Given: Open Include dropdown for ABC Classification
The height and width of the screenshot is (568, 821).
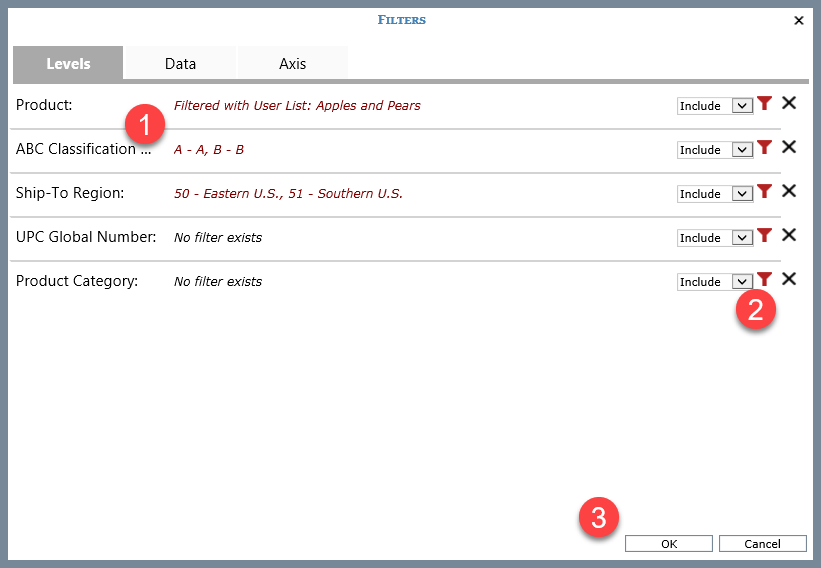Looking at the screenshot, I should pos(741,150).
